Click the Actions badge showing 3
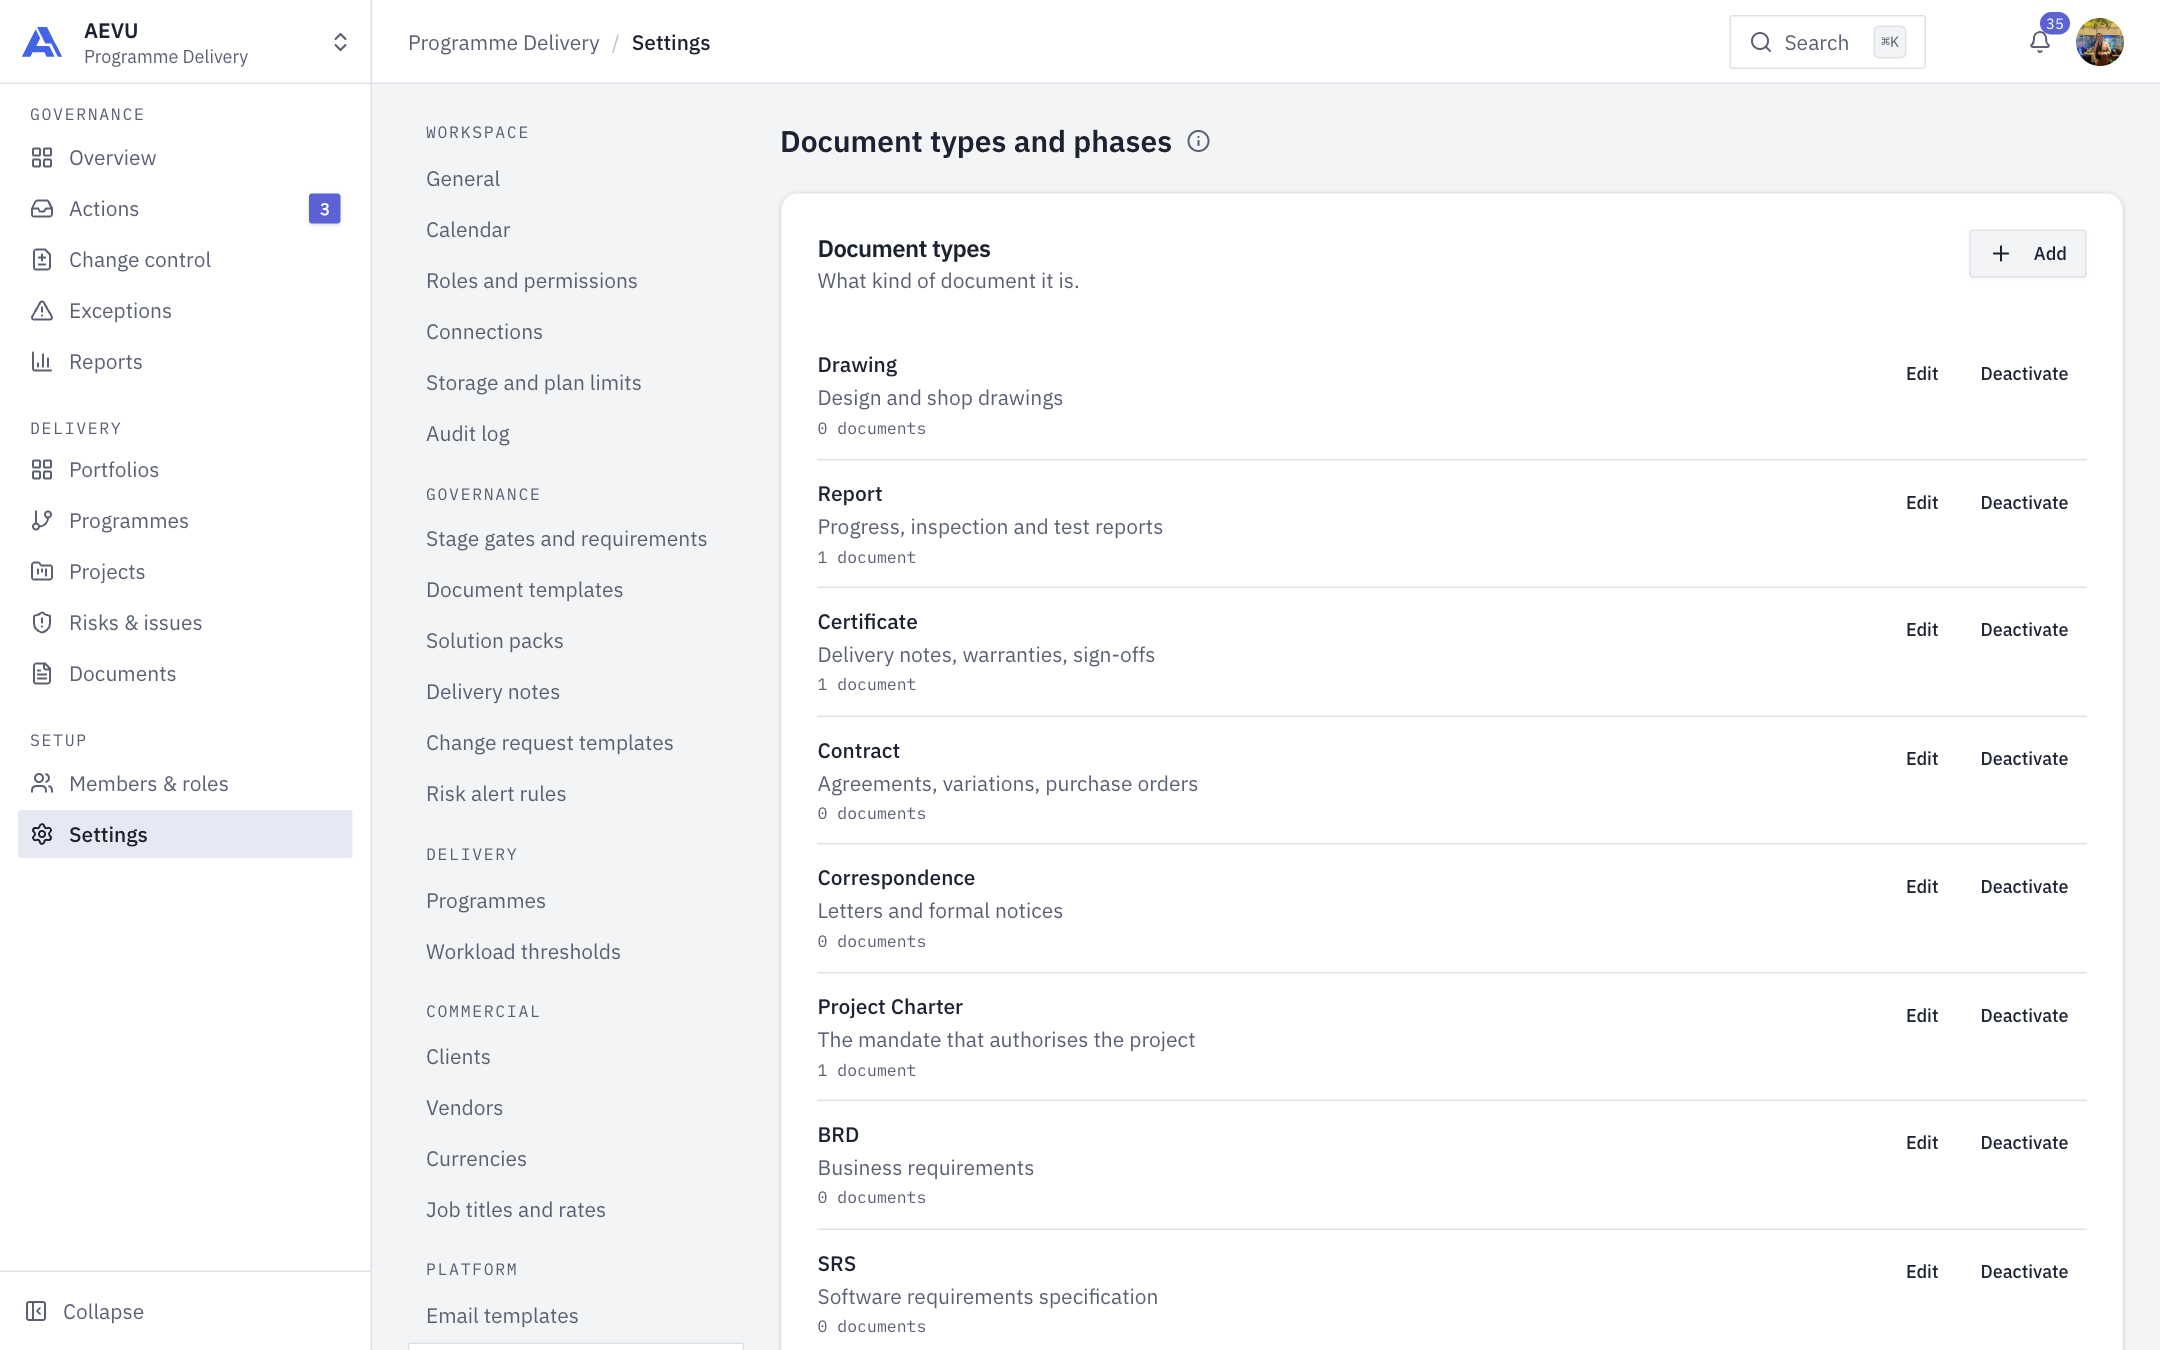This screenshot has height=1350, width=2160. point(324,209)
